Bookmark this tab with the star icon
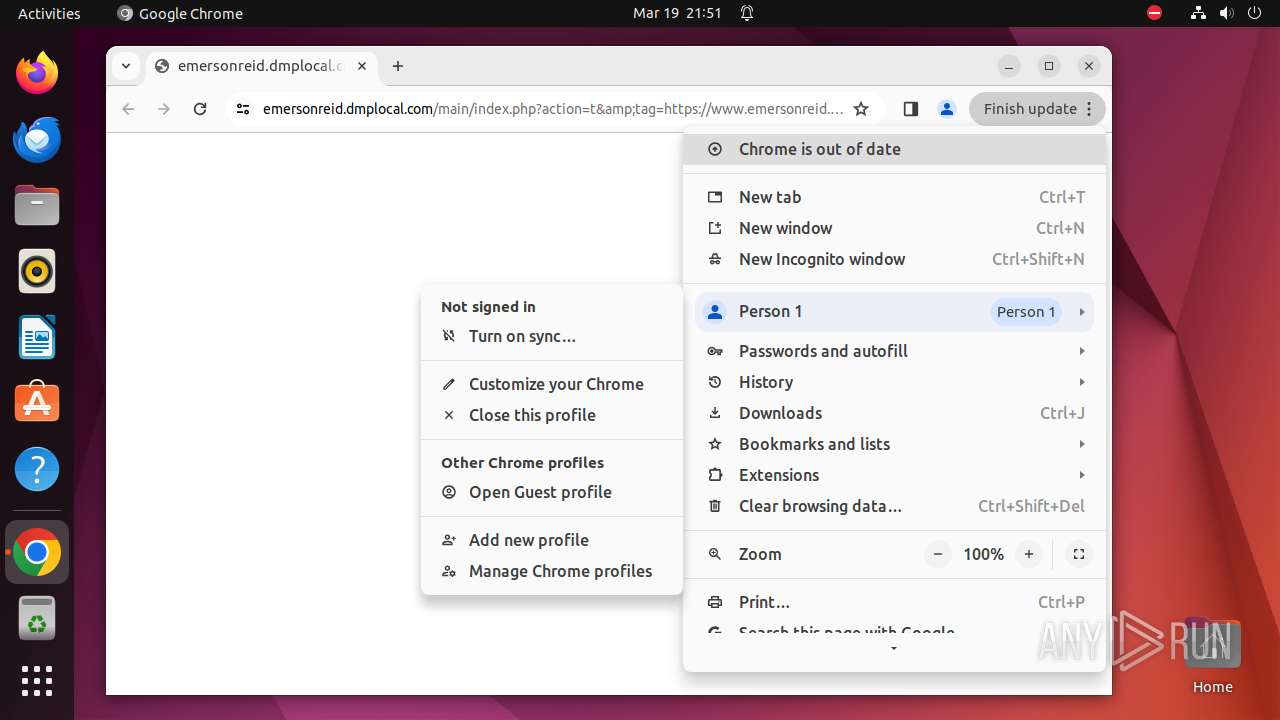 click(861, 109)
